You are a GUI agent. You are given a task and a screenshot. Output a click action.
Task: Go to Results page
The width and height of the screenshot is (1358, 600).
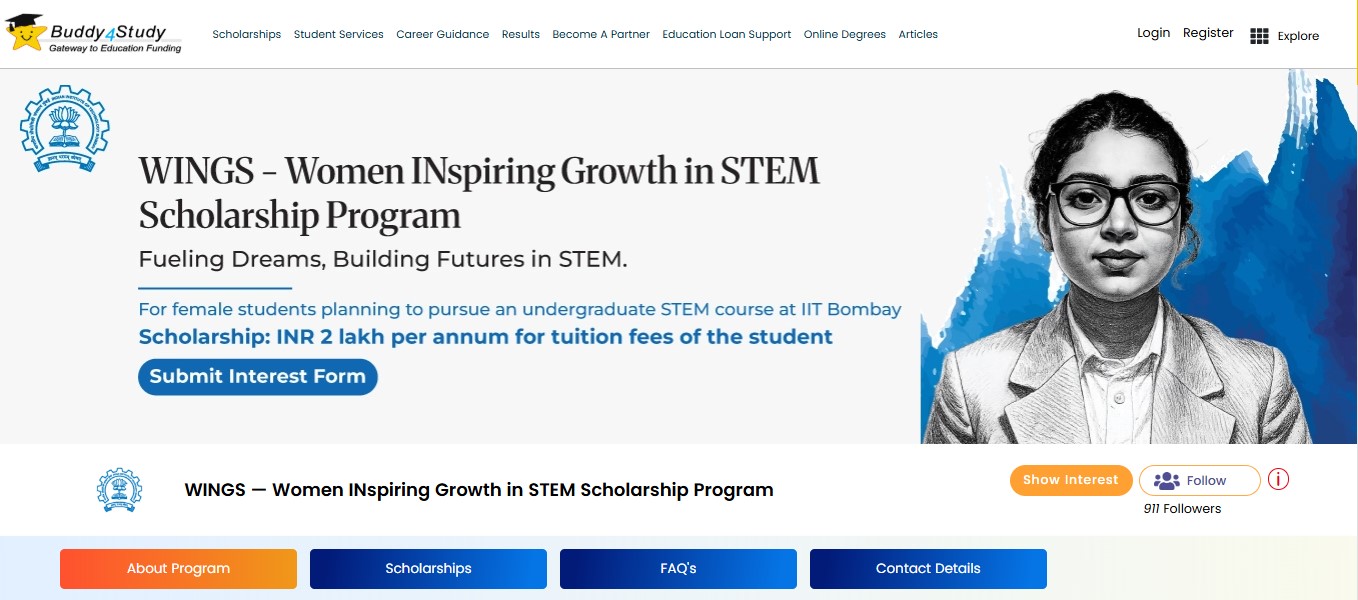click(520, 34)
